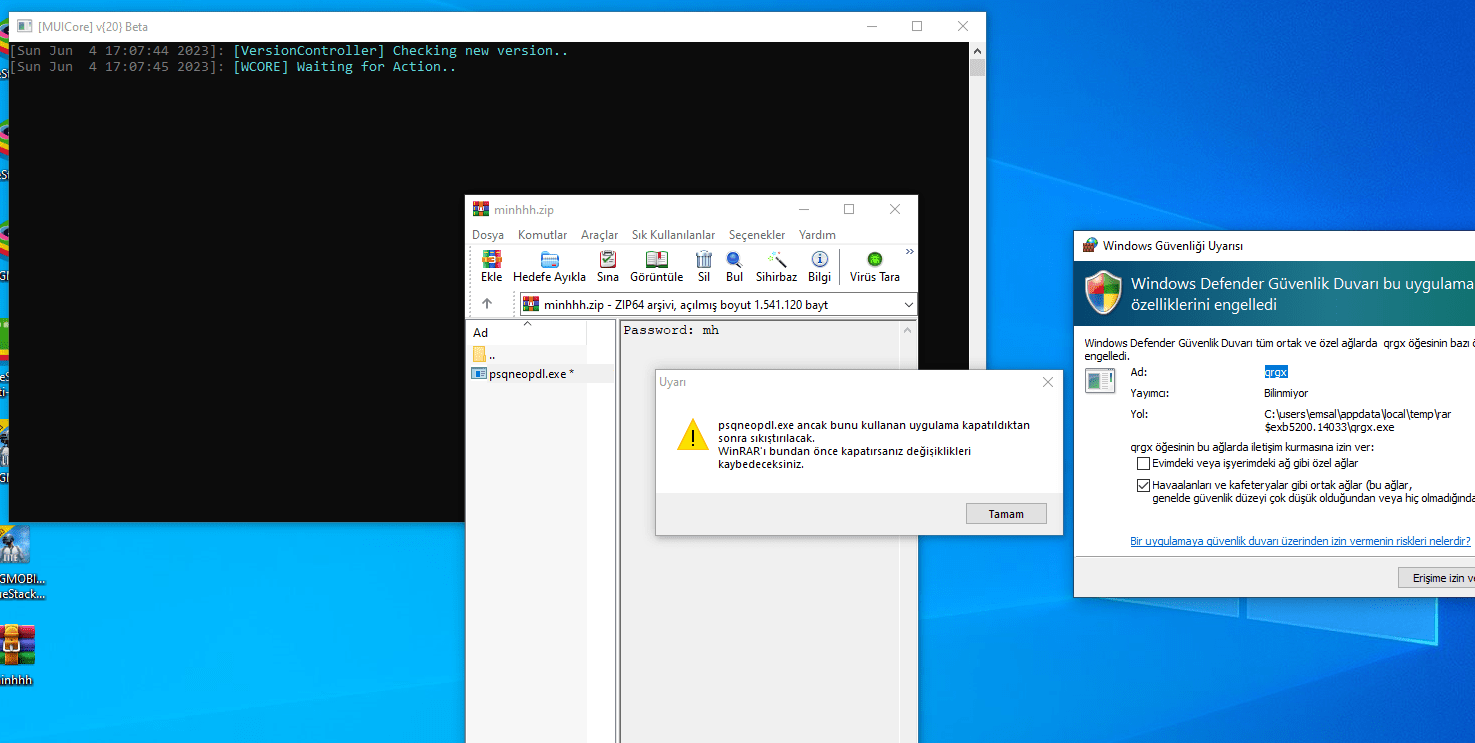Open Sık Kullanılanlar menu
The image size is (1475, 743).
[x=673, y=235]
